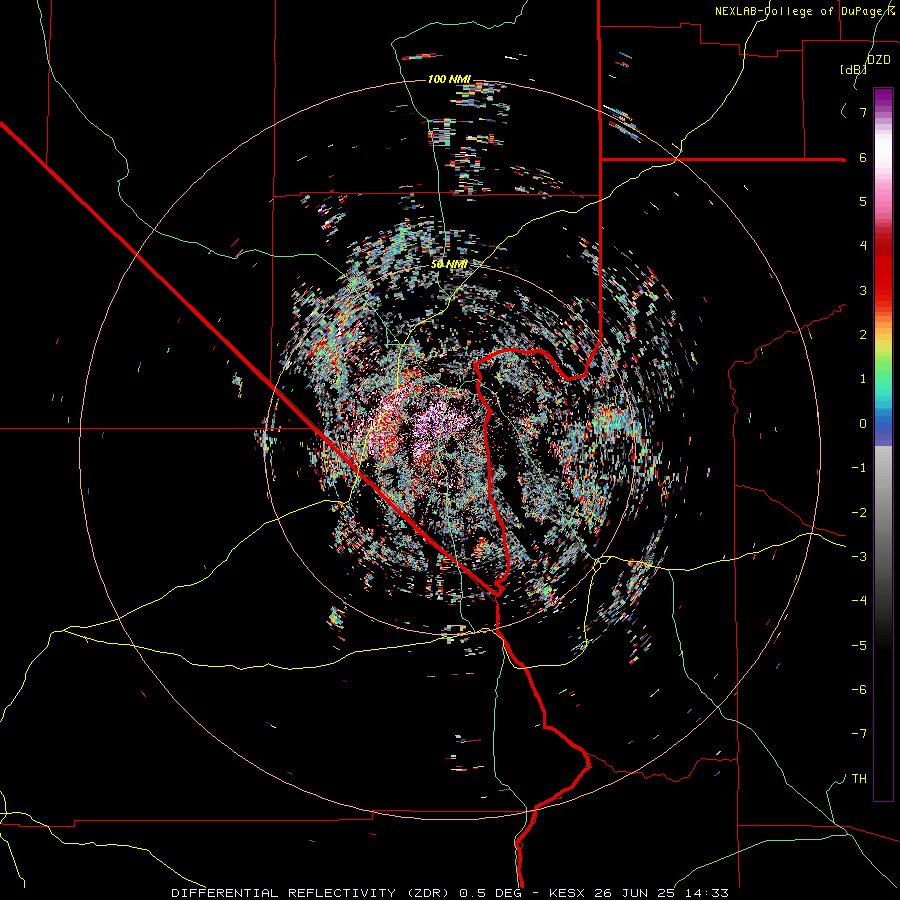This screenshot has height=900, width=900.
Task: Click the "DZD" legend title
Action: pos(879,60)
